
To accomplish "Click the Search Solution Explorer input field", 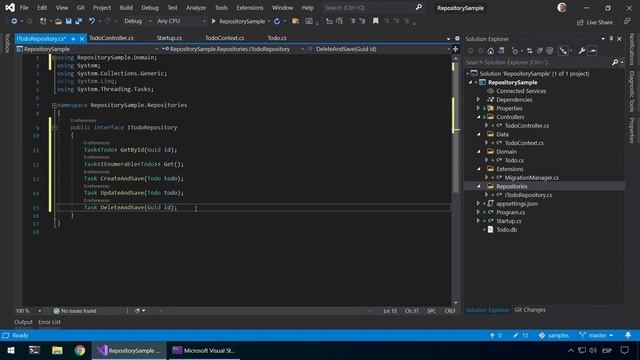I will (538, 62).
